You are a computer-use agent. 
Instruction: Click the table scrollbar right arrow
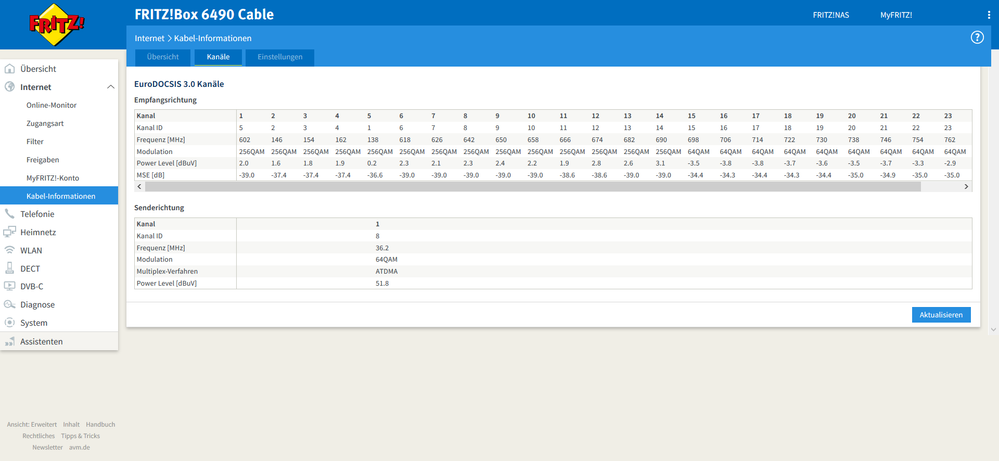(966, 187)
